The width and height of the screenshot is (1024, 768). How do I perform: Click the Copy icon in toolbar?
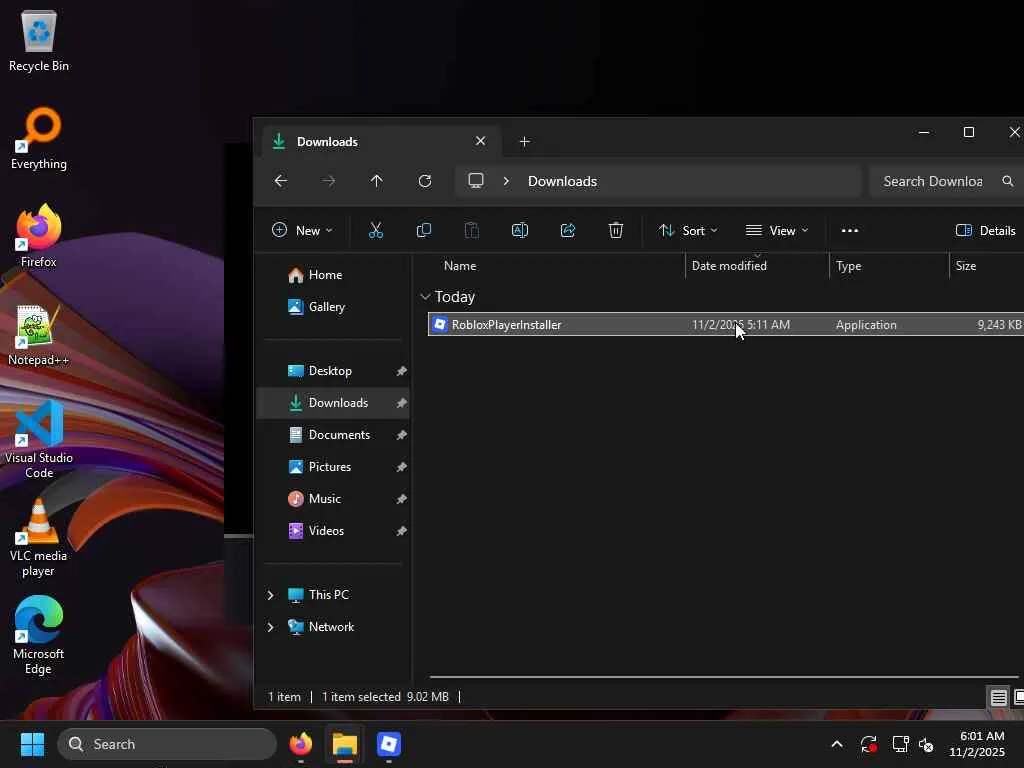pos(424,231)
